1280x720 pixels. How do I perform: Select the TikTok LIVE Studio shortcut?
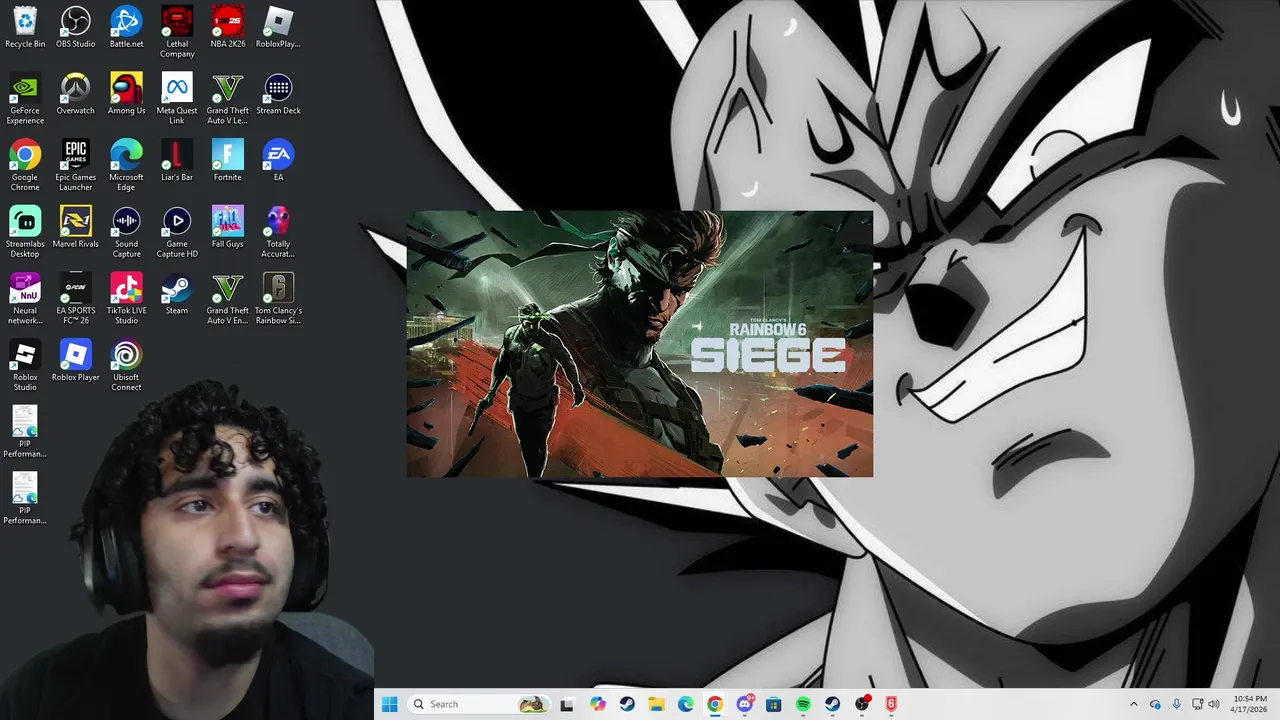pyautogui.click(x=126, y=298)
